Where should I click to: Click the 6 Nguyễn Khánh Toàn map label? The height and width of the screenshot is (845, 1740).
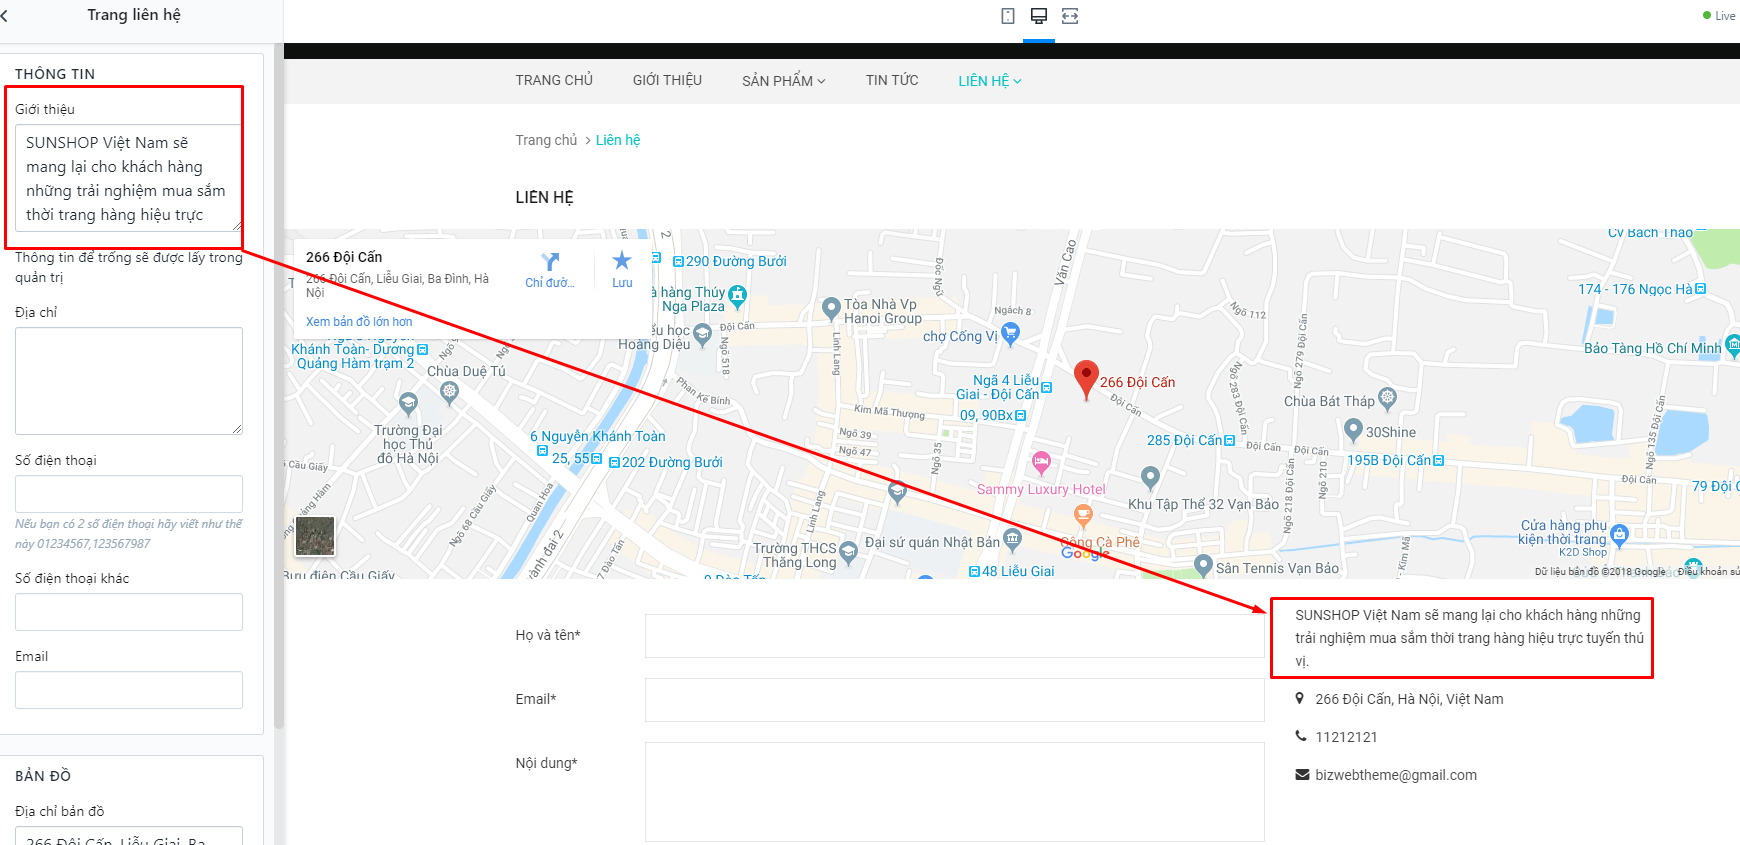click(x=597, y=436)
